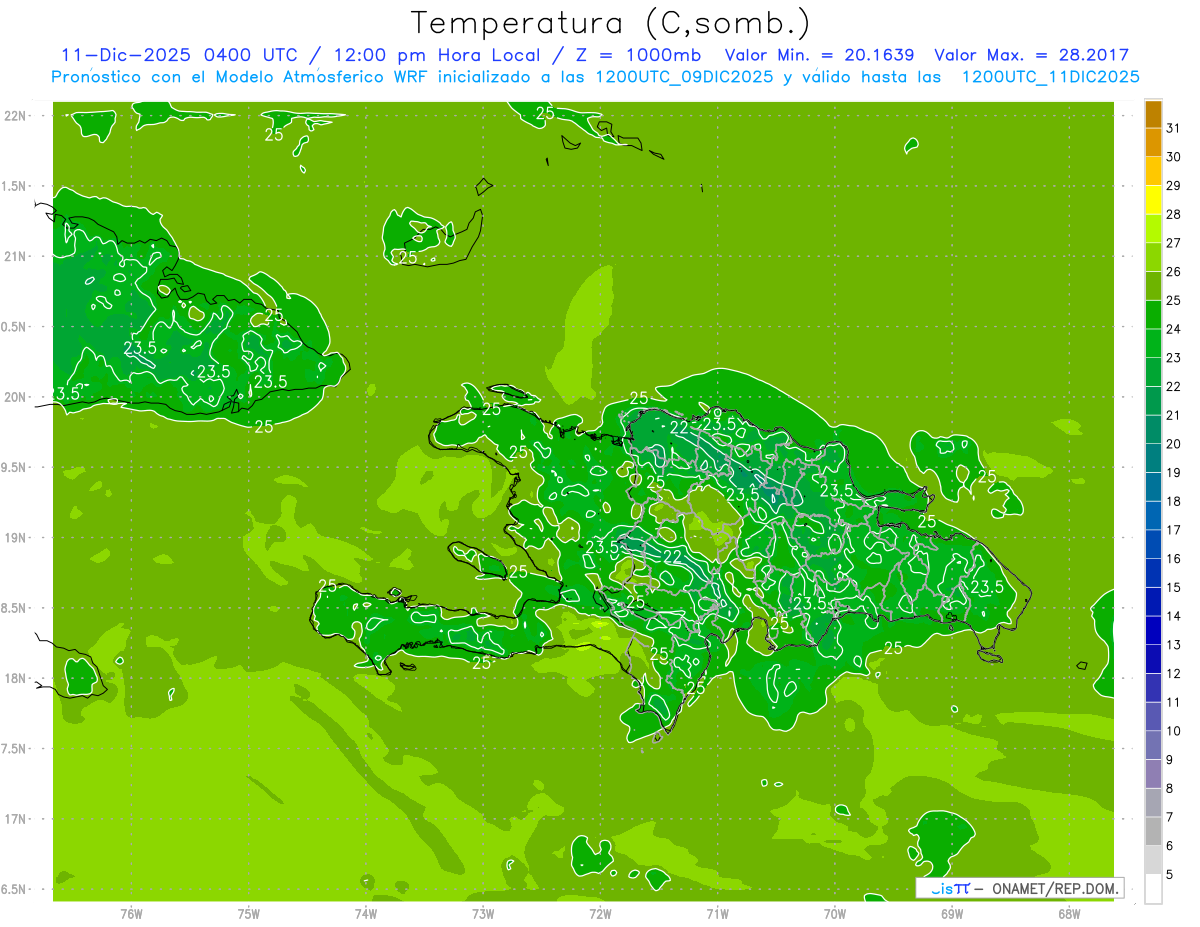Click the "18N" latitude label
This screenshot has width=1200, height=927.
16,679
